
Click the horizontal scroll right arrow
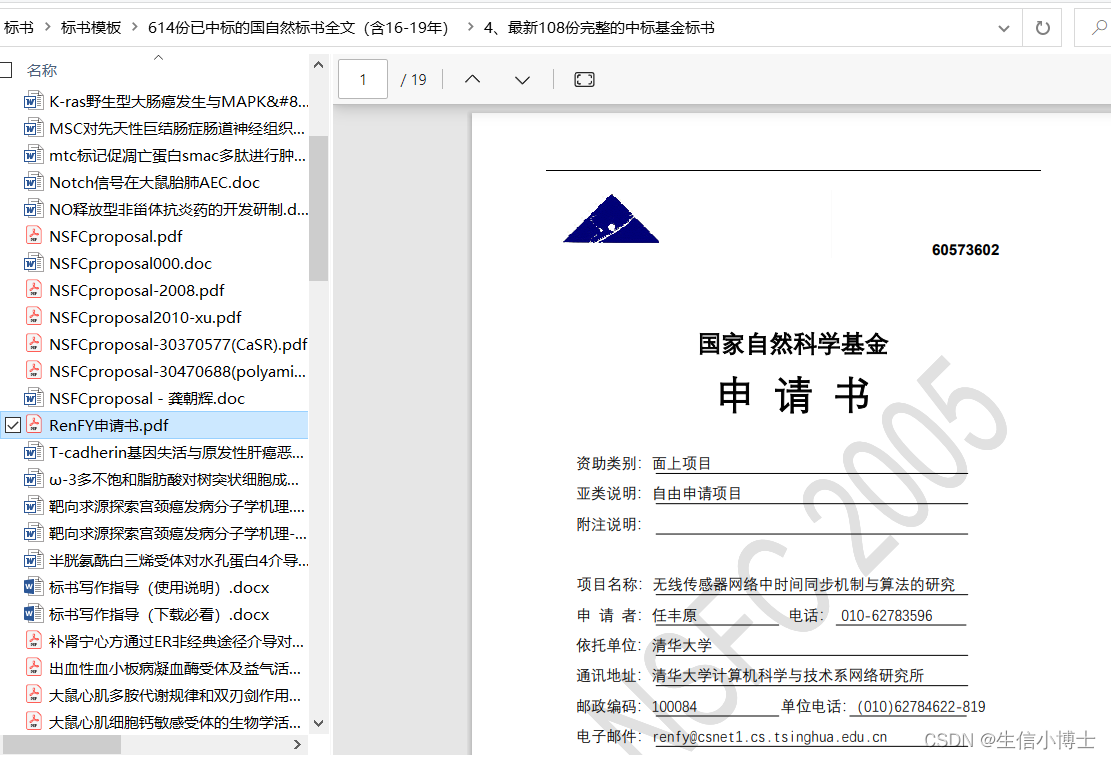pyautogui.click(x=298, y=745)
